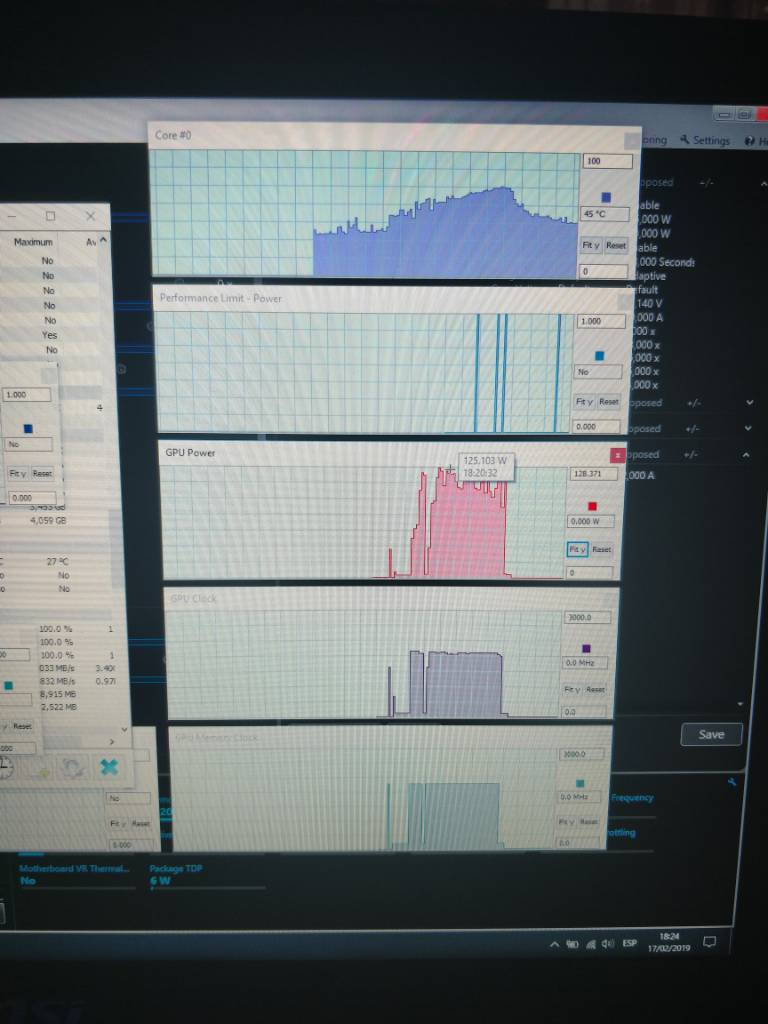Change the purple GPU Clock graph color
The height and width of the screenshot is (1024, 768).
586,648
